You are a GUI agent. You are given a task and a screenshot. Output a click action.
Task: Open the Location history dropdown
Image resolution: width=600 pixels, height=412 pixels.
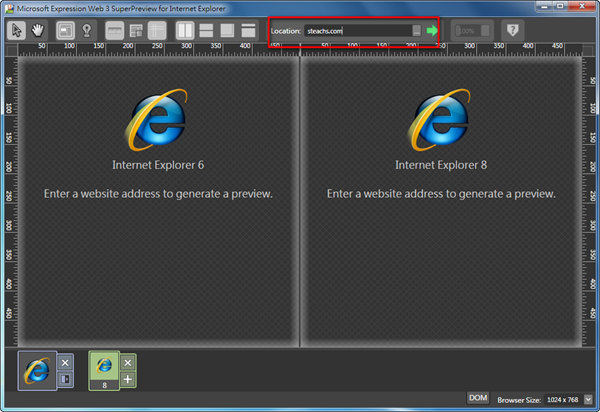(417, 31)
